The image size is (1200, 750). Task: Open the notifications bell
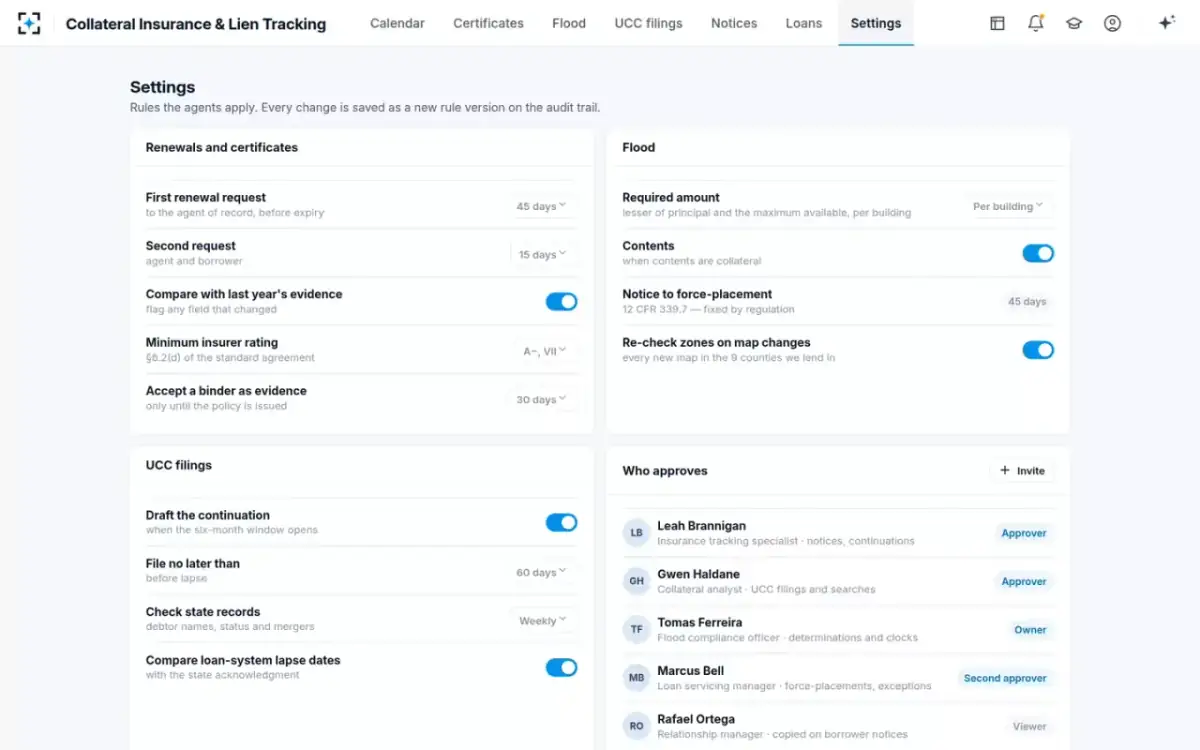click(1036, 23)
